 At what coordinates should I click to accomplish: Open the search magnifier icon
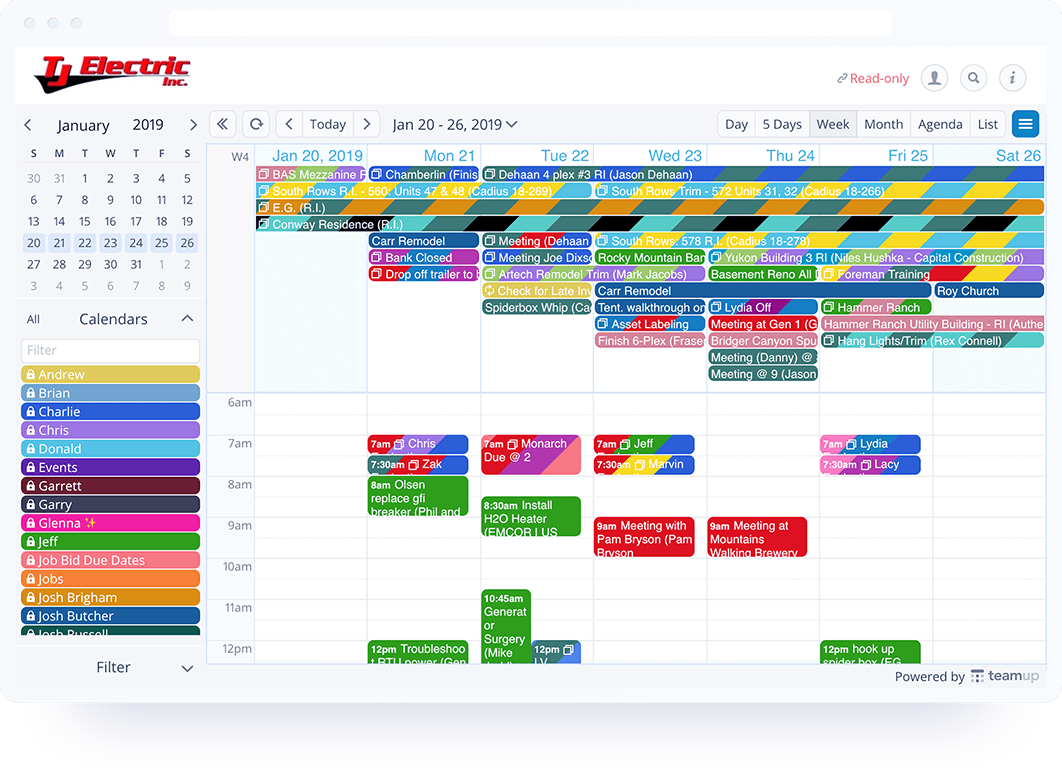(973, 78)
